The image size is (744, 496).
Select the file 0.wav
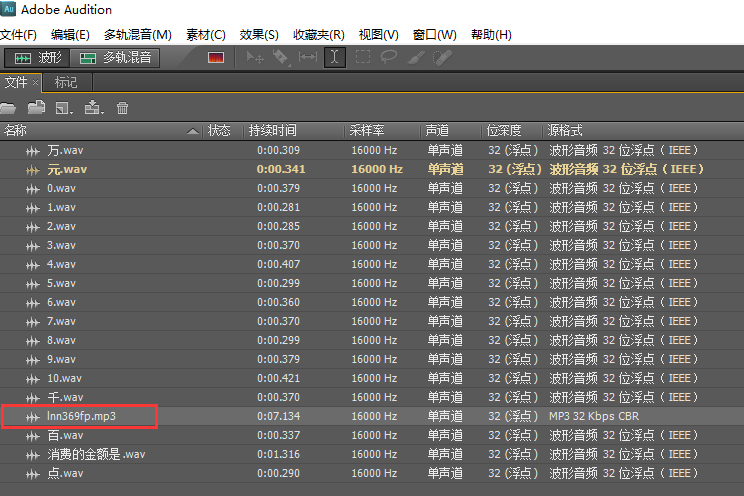click(x=372, y=188)
